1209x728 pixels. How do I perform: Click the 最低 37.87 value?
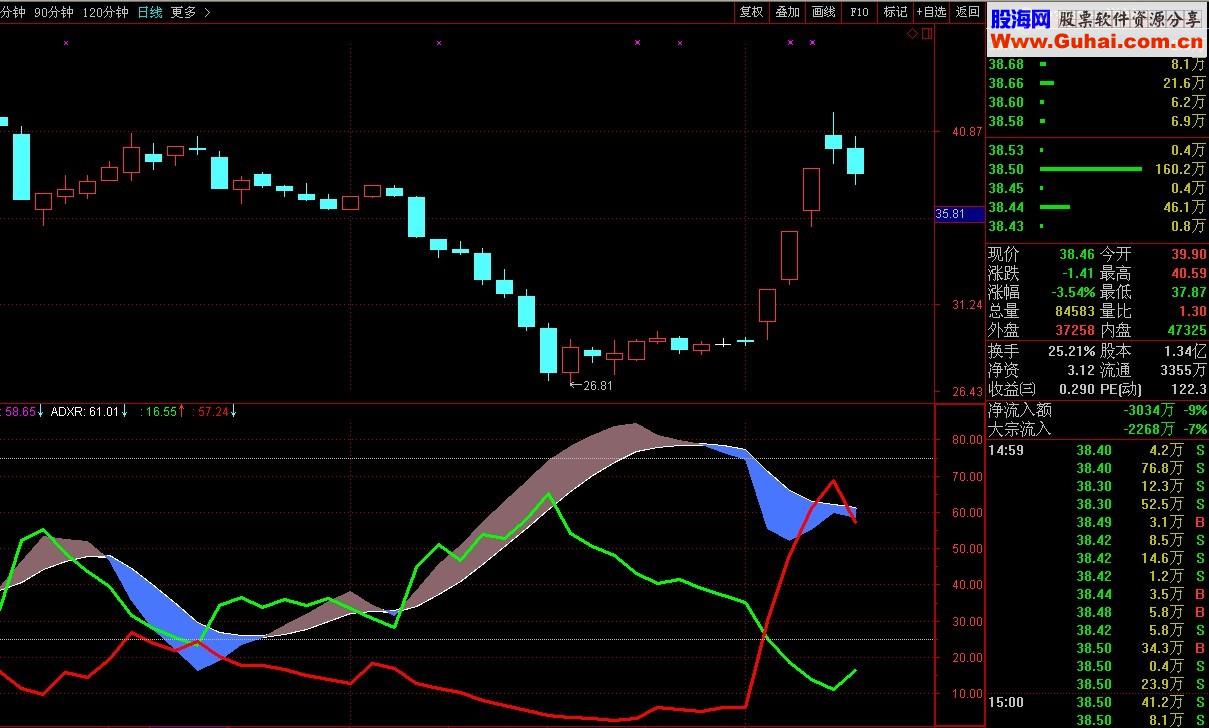[1187, 293]
